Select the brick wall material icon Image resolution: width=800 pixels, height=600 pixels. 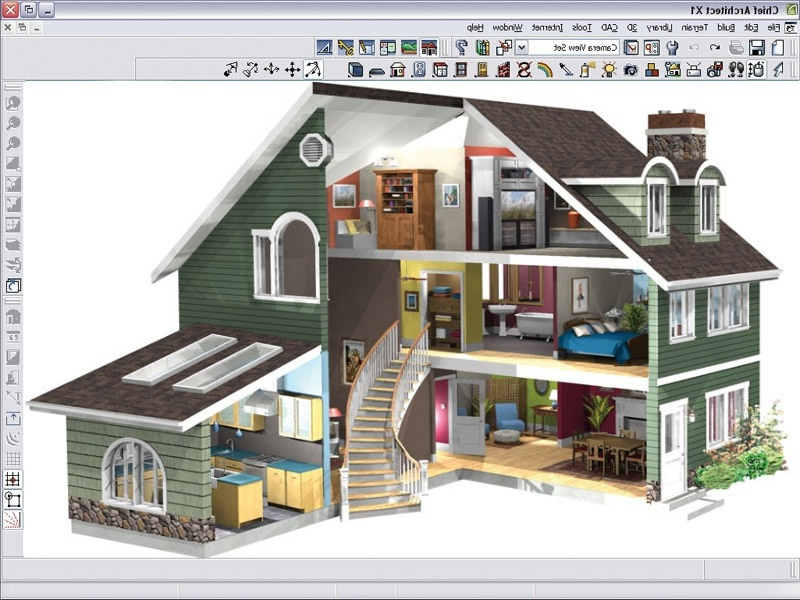[x=502, y=70]
